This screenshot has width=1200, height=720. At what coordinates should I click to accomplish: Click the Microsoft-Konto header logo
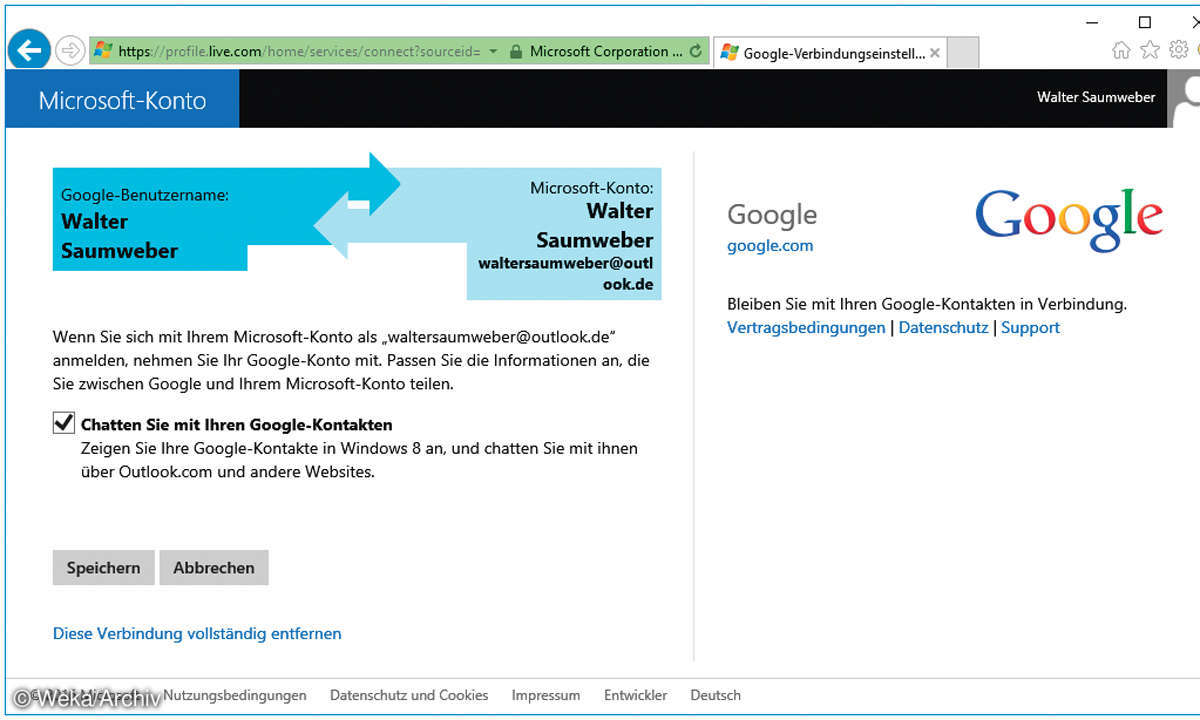click(122, 100)
